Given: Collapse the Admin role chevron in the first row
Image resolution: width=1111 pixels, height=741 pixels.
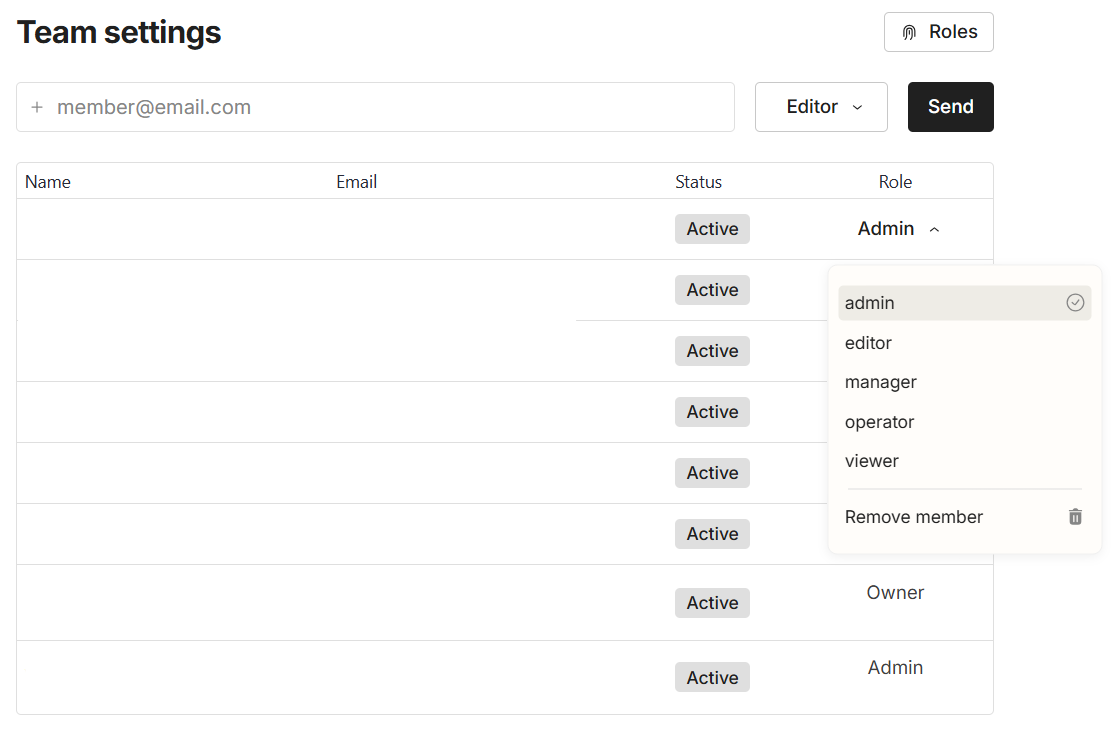Looking at the screenshot, I should click(935, 229).
